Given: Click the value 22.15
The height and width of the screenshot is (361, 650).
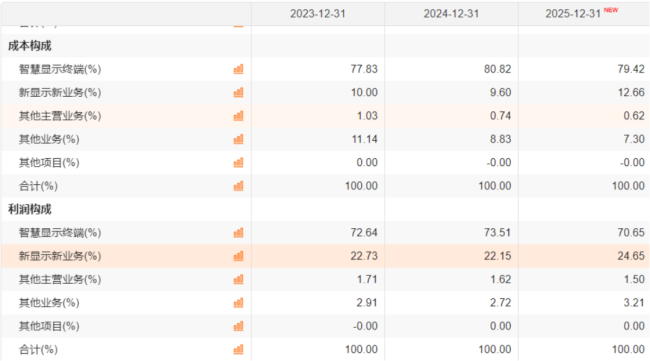Looking at the screenshot, I should click(x=497, y=256).
